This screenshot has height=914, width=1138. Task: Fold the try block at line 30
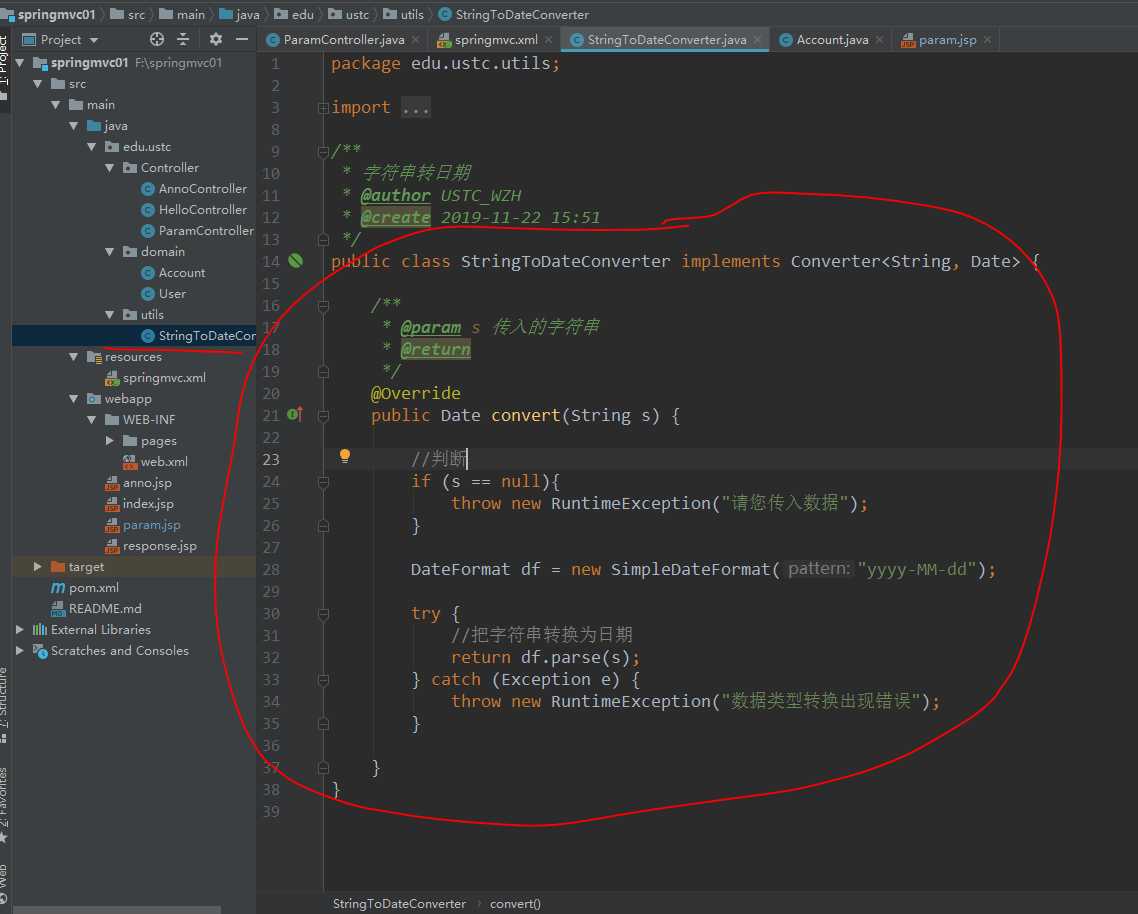324,614
